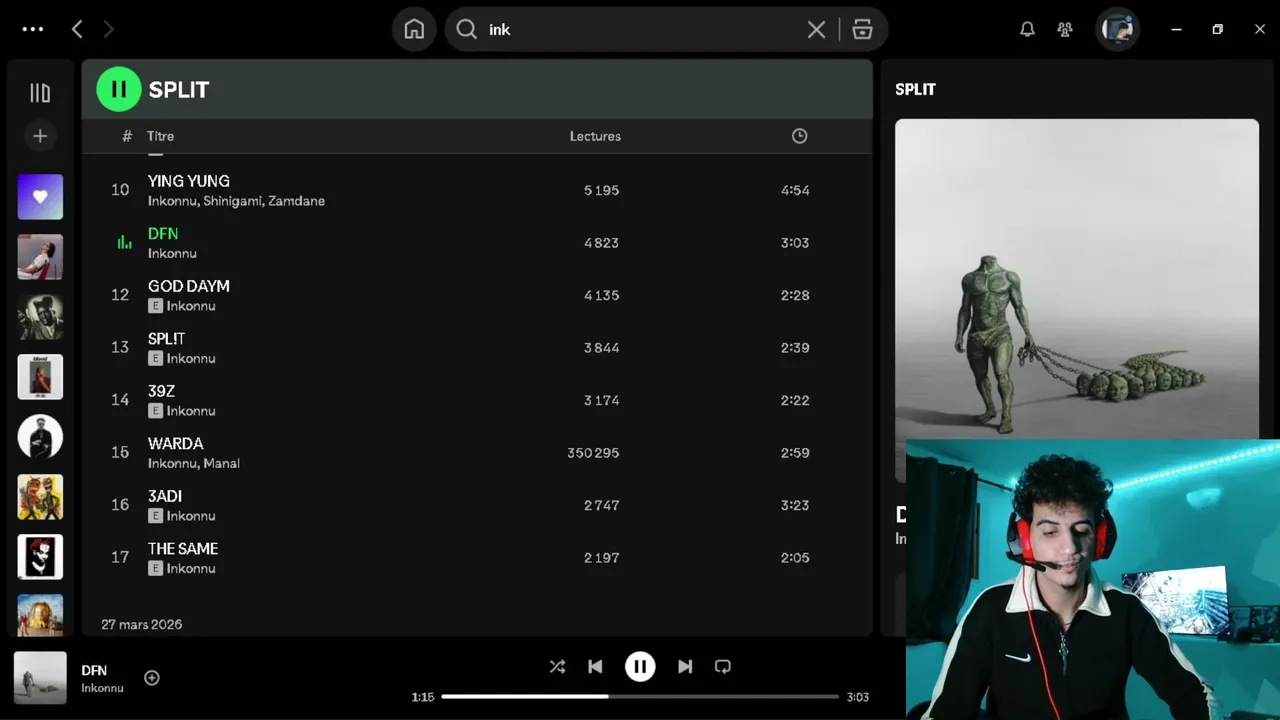Select the 39Z track
This screenshot has width=1280, height=720.
[x=161, y=391]
